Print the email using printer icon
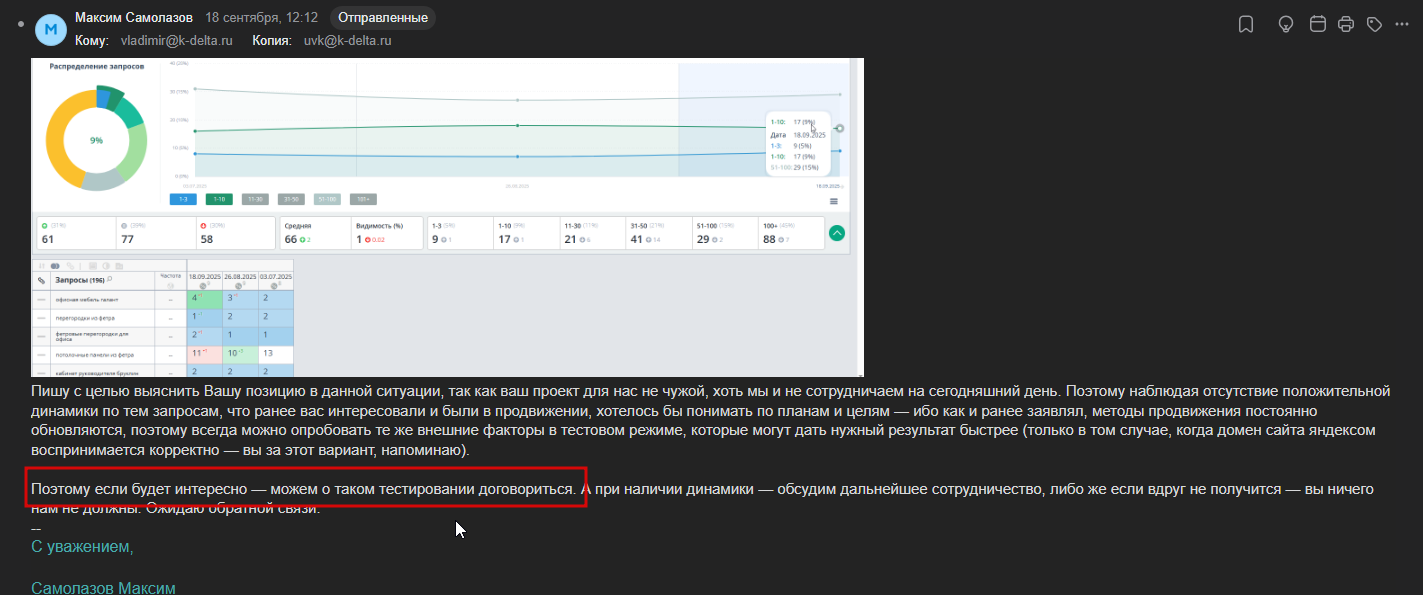 point(1346,25)
